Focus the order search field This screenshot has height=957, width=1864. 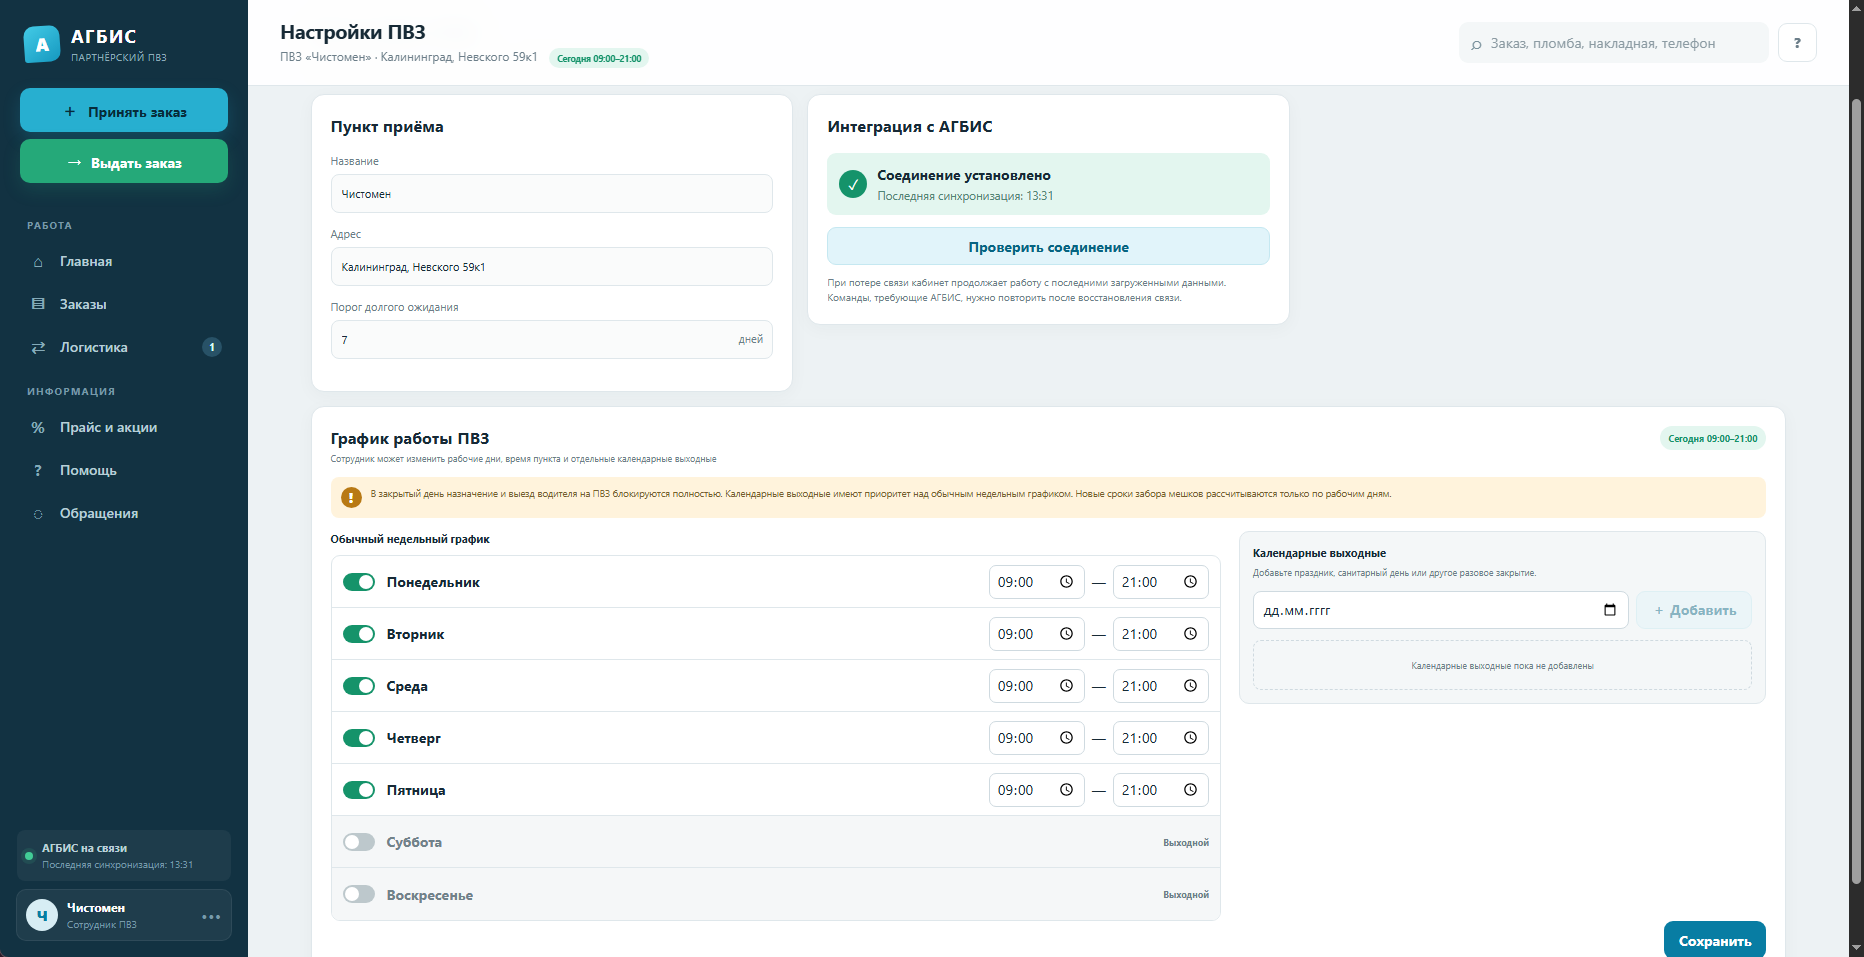[x=1614, y=43]
